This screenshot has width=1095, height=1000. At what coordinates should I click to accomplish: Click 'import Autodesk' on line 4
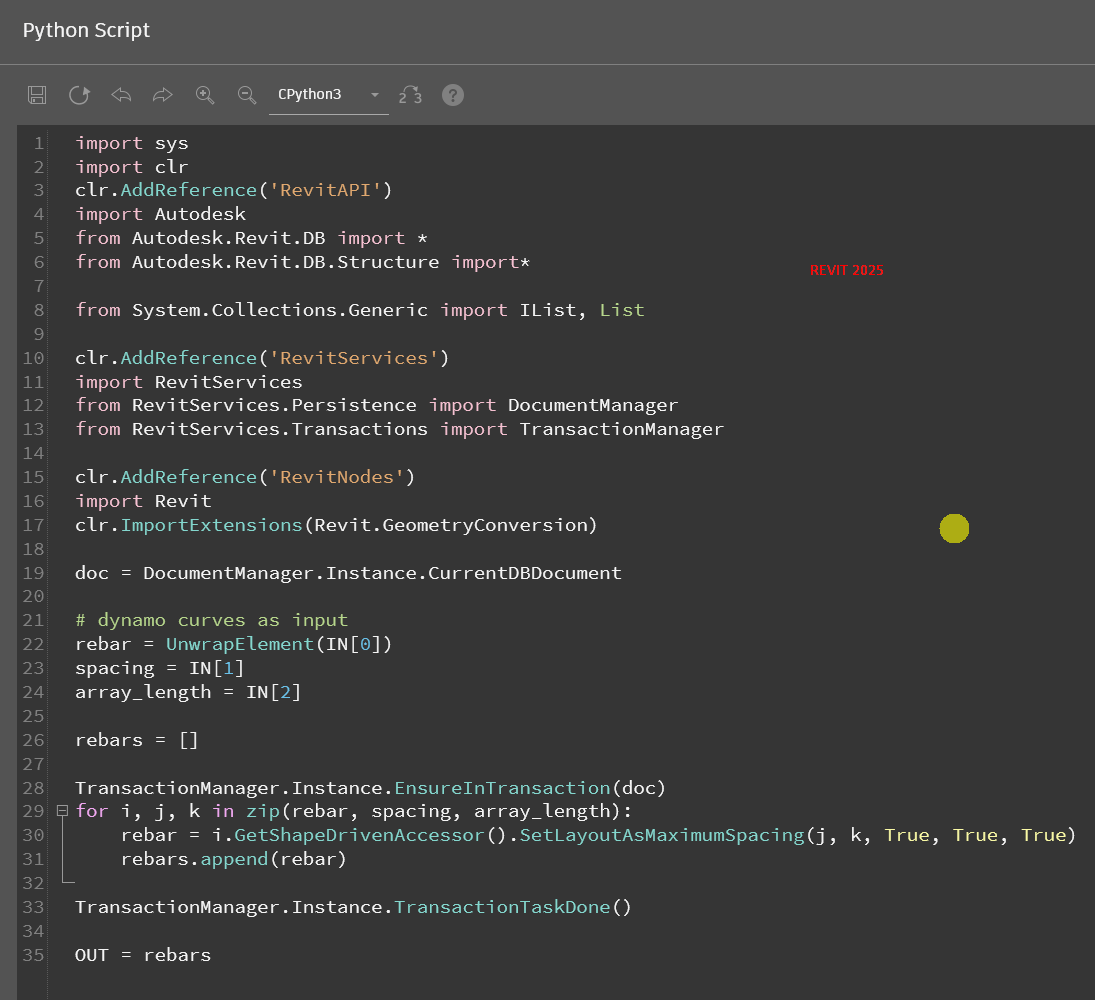coord(161,214)
